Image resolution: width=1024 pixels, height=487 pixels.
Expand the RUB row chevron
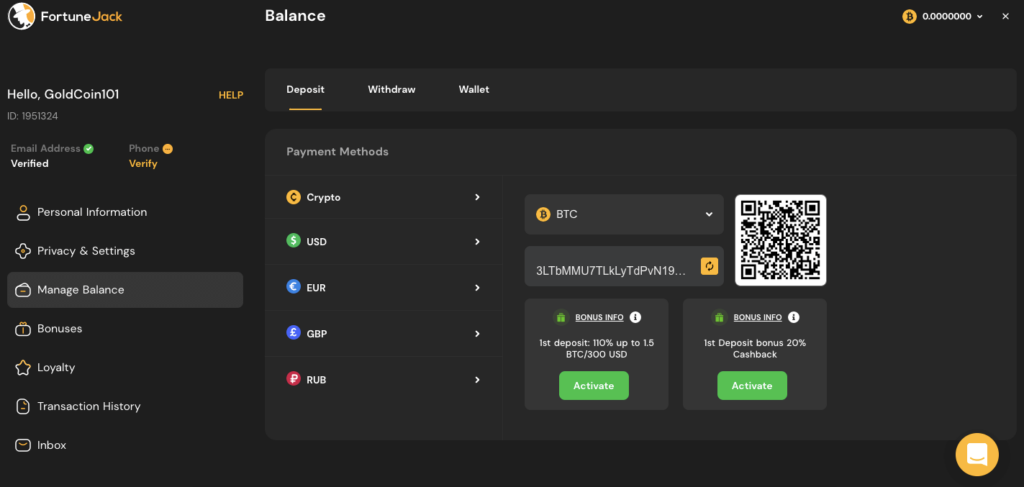click(x=477, y=380)
